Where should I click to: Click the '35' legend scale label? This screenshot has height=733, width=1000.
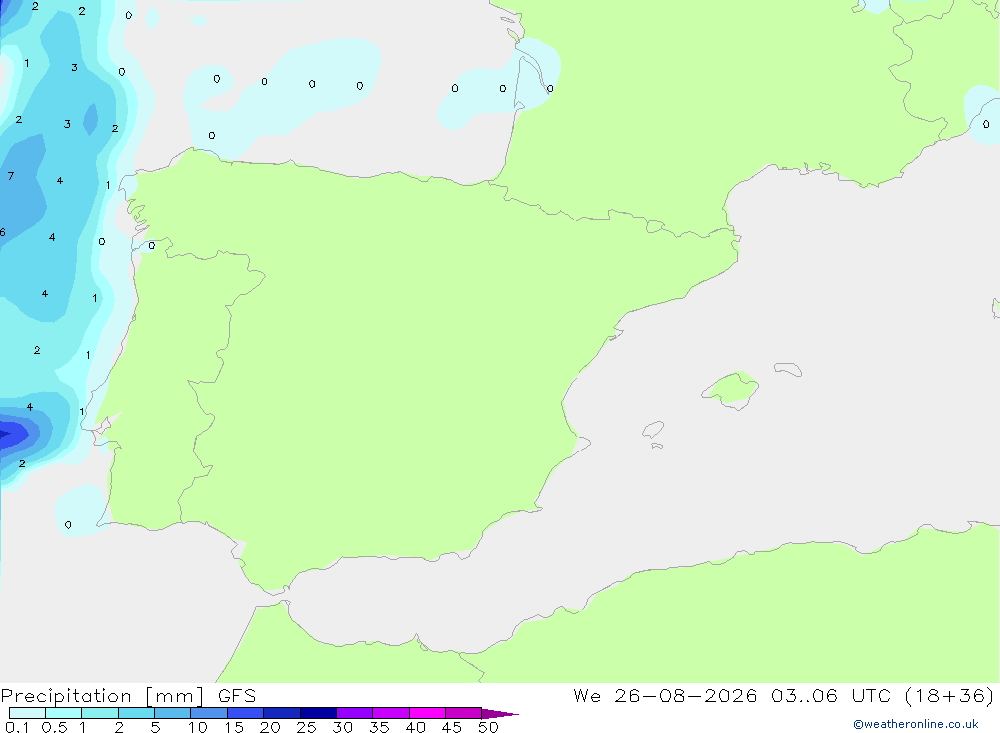tap(379, 727)
